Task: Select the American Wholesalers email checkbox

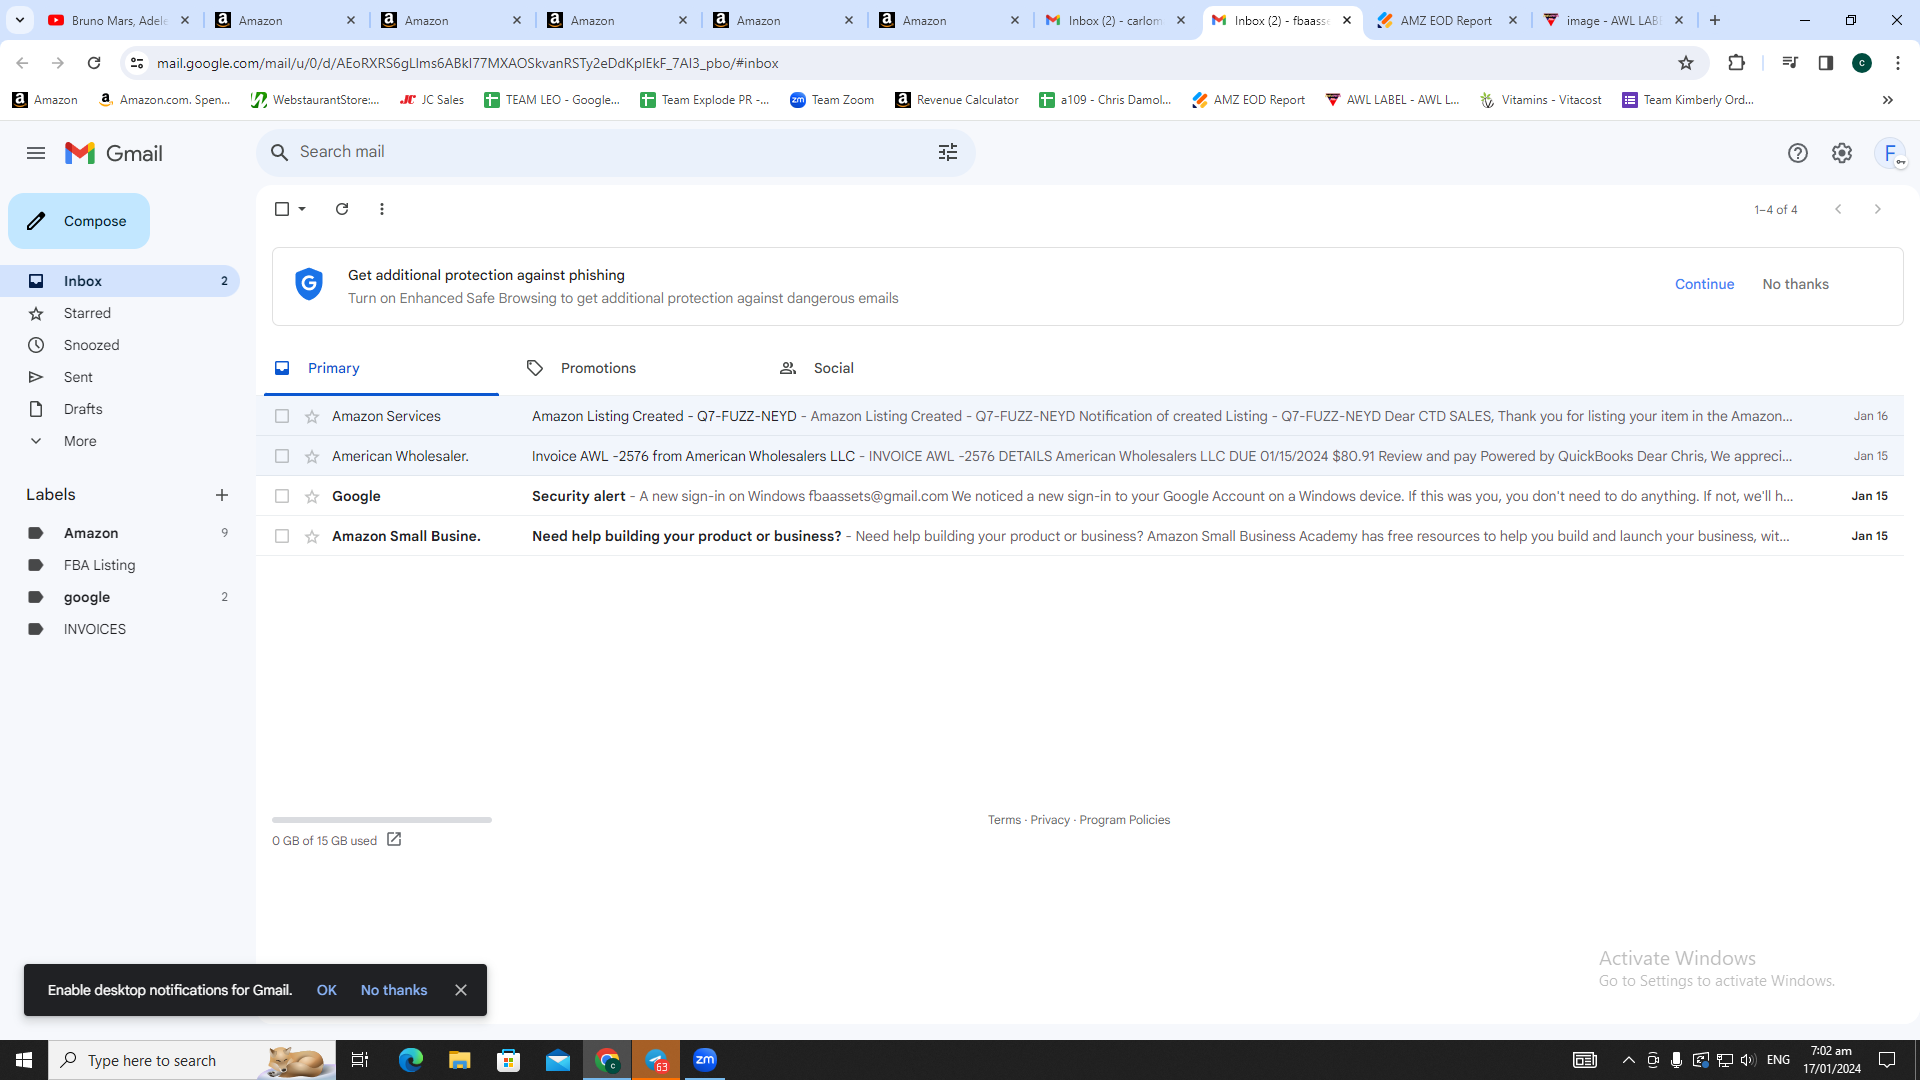Action: [282, 456]
